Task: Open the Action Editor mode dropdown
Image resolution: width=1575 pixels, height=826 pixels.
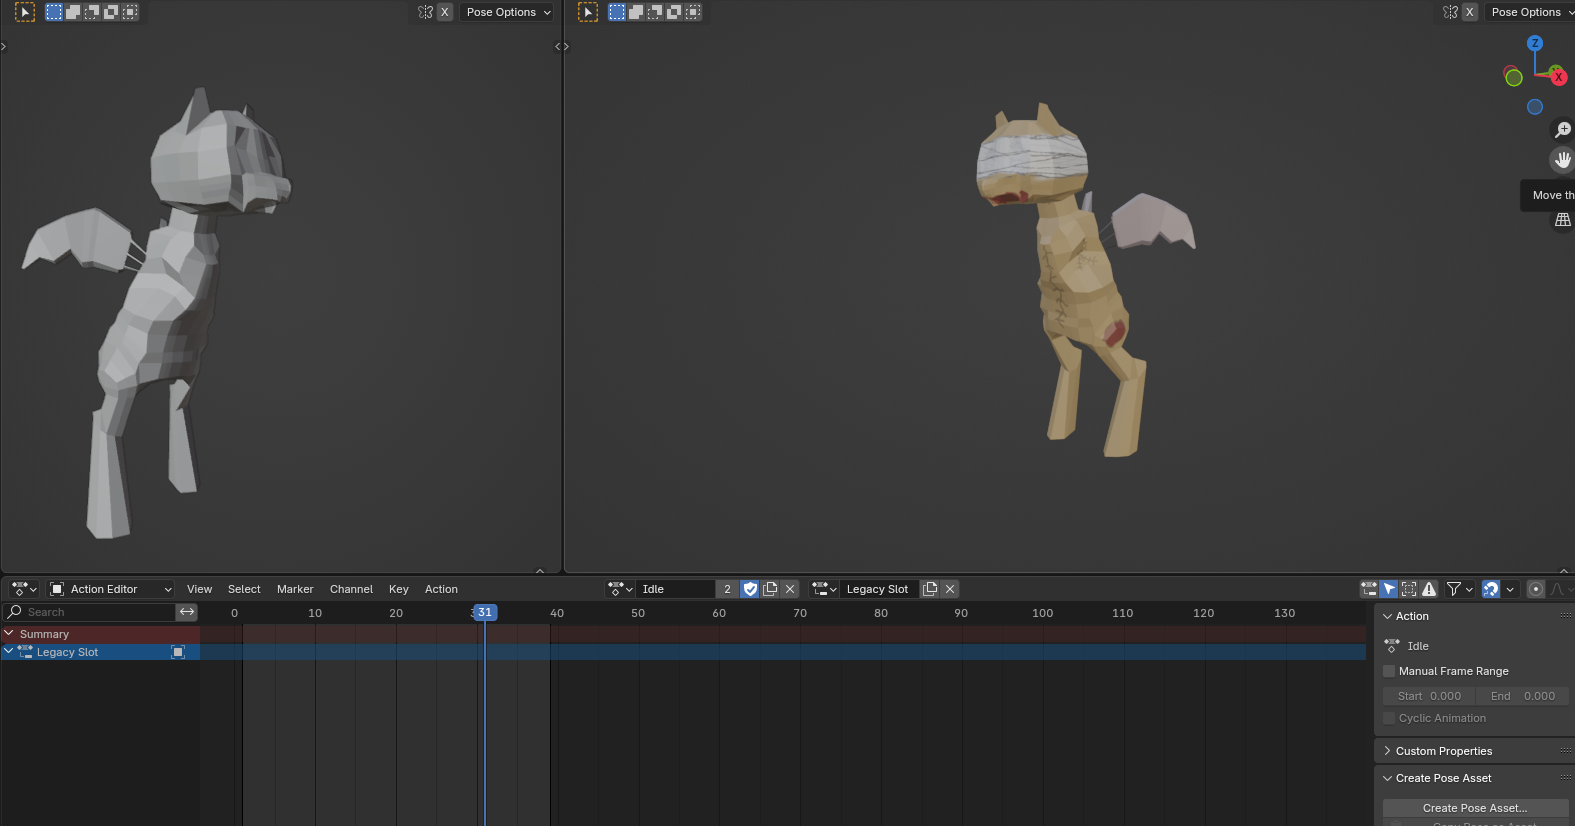Action: pyautogui.click(x=110, y=589)
